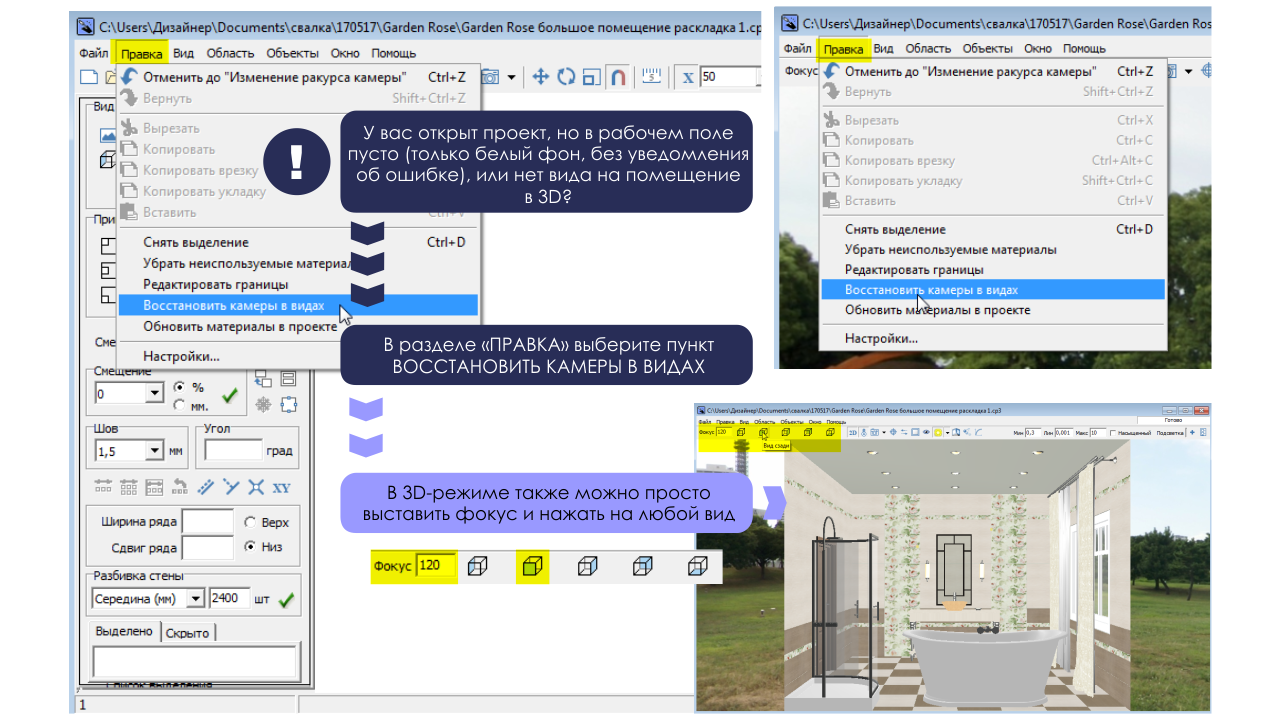The height and width of the screenshot is (720, 1280).
Task: Click second gray tile-row icon under Шов
Action: click(129, 487)
